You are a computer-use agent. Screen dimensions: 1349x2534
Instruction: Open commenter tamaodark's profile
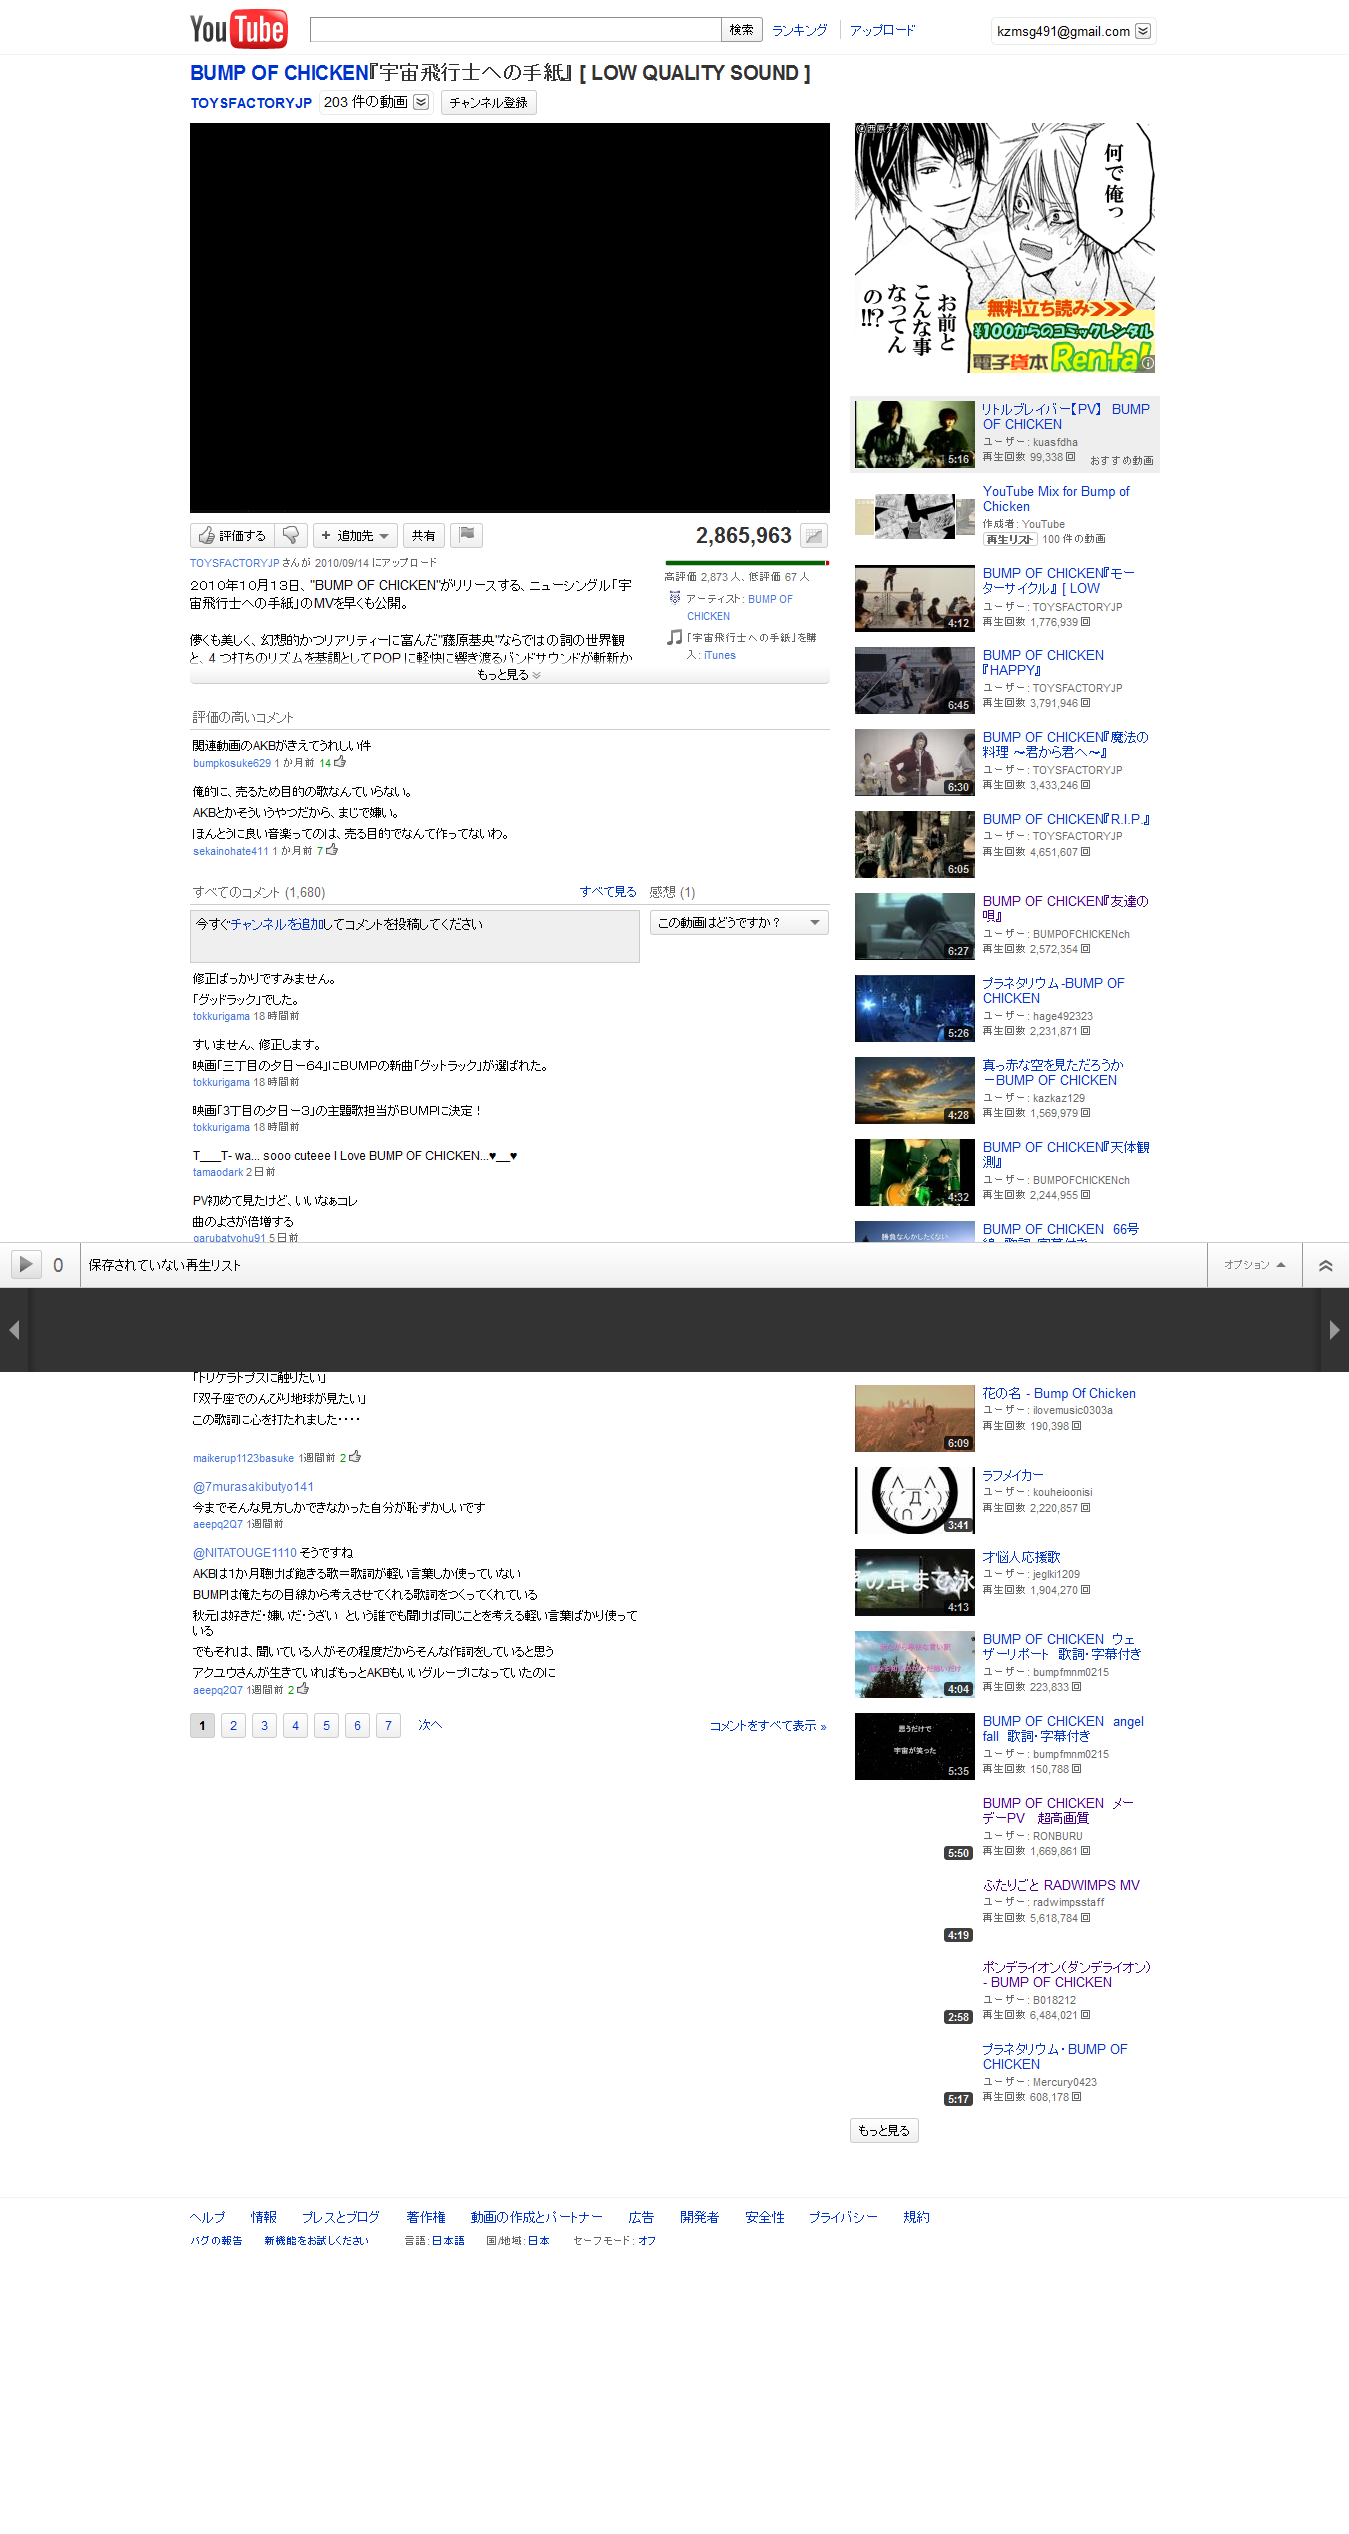tap(218, 1172)
